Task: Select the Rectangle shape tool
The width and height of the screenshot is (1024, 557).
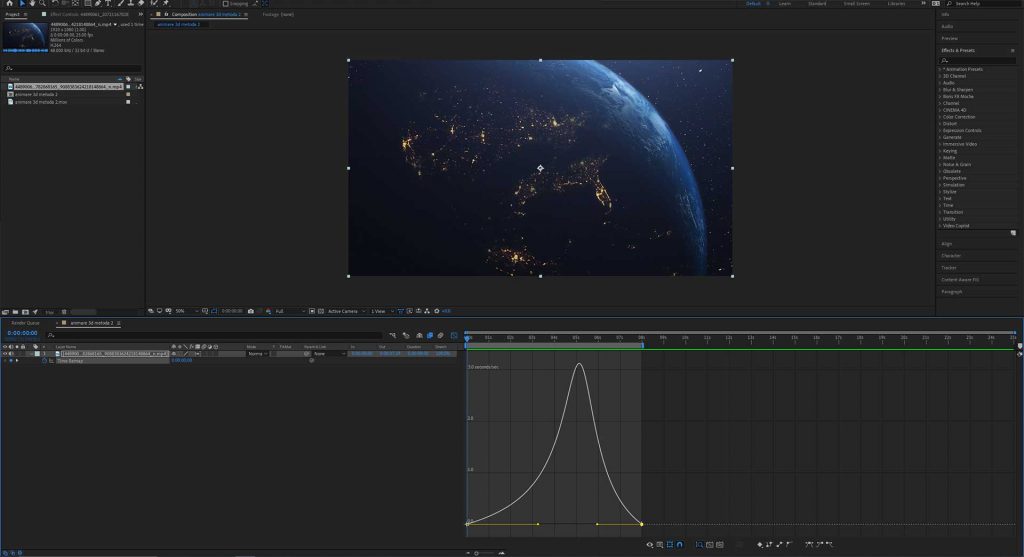Action: (88, 3)
